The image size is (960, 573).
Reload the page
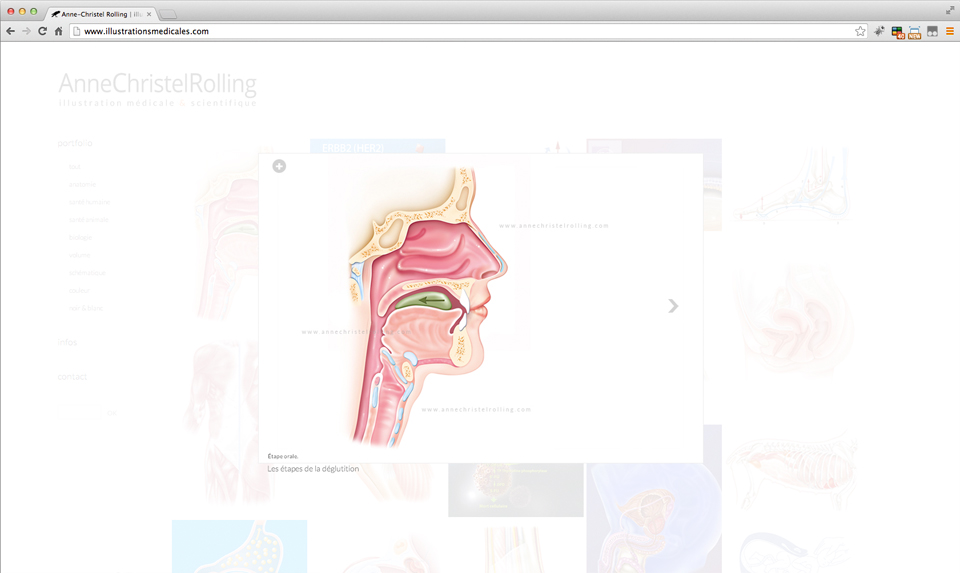coord(42,31)
